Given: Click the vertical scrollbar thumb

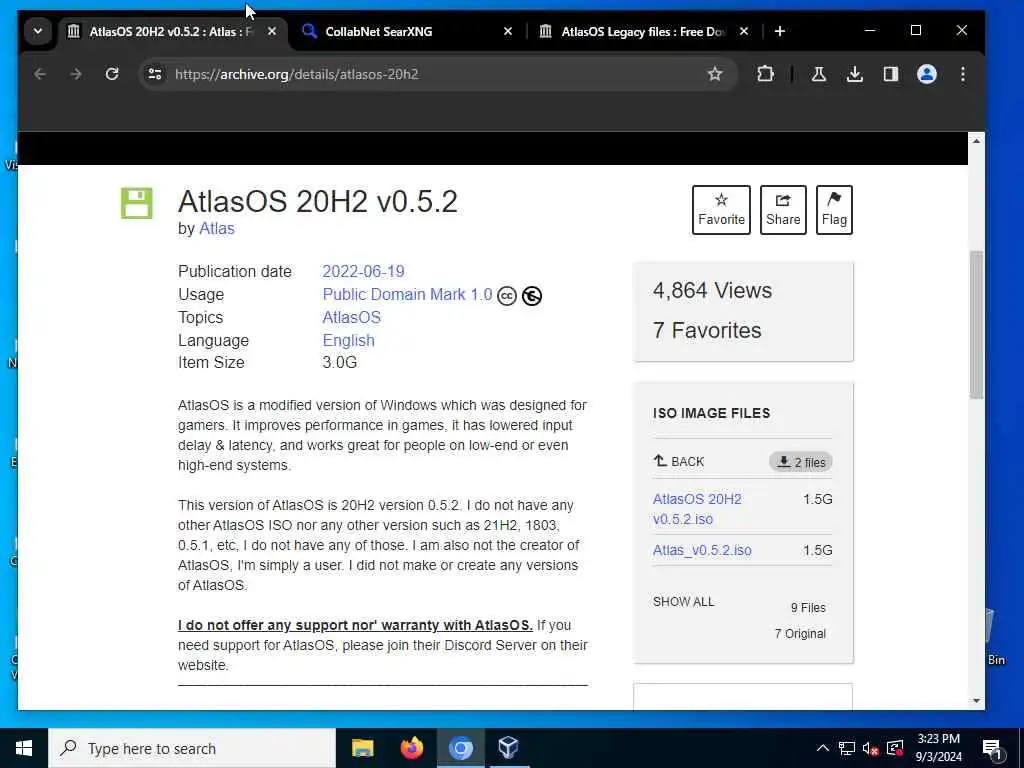Looking at the screenshot, I should [976, 325].
